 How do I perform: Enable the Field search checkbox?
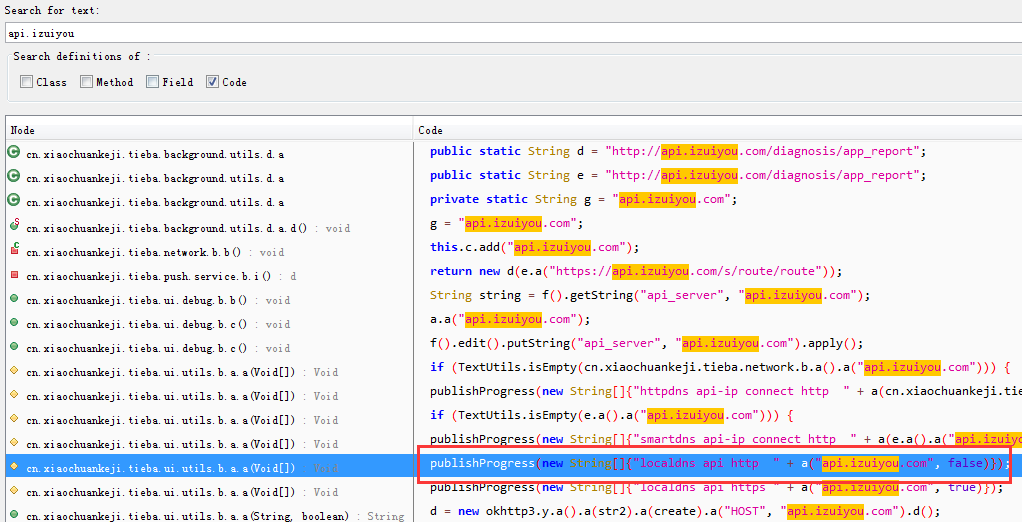coord(153,82)
